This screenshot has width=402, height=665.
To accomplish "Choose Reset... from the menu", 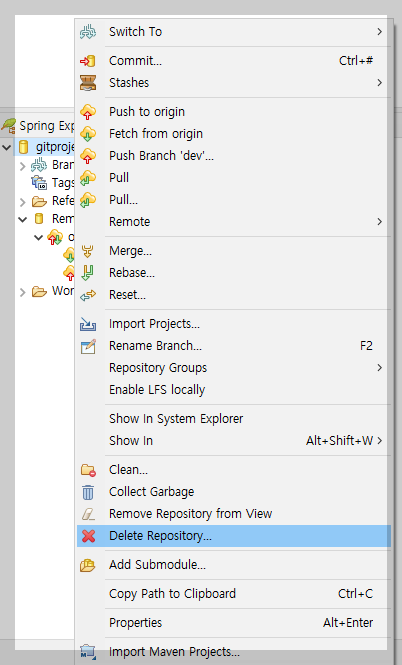I will click(x=233, y=295).
